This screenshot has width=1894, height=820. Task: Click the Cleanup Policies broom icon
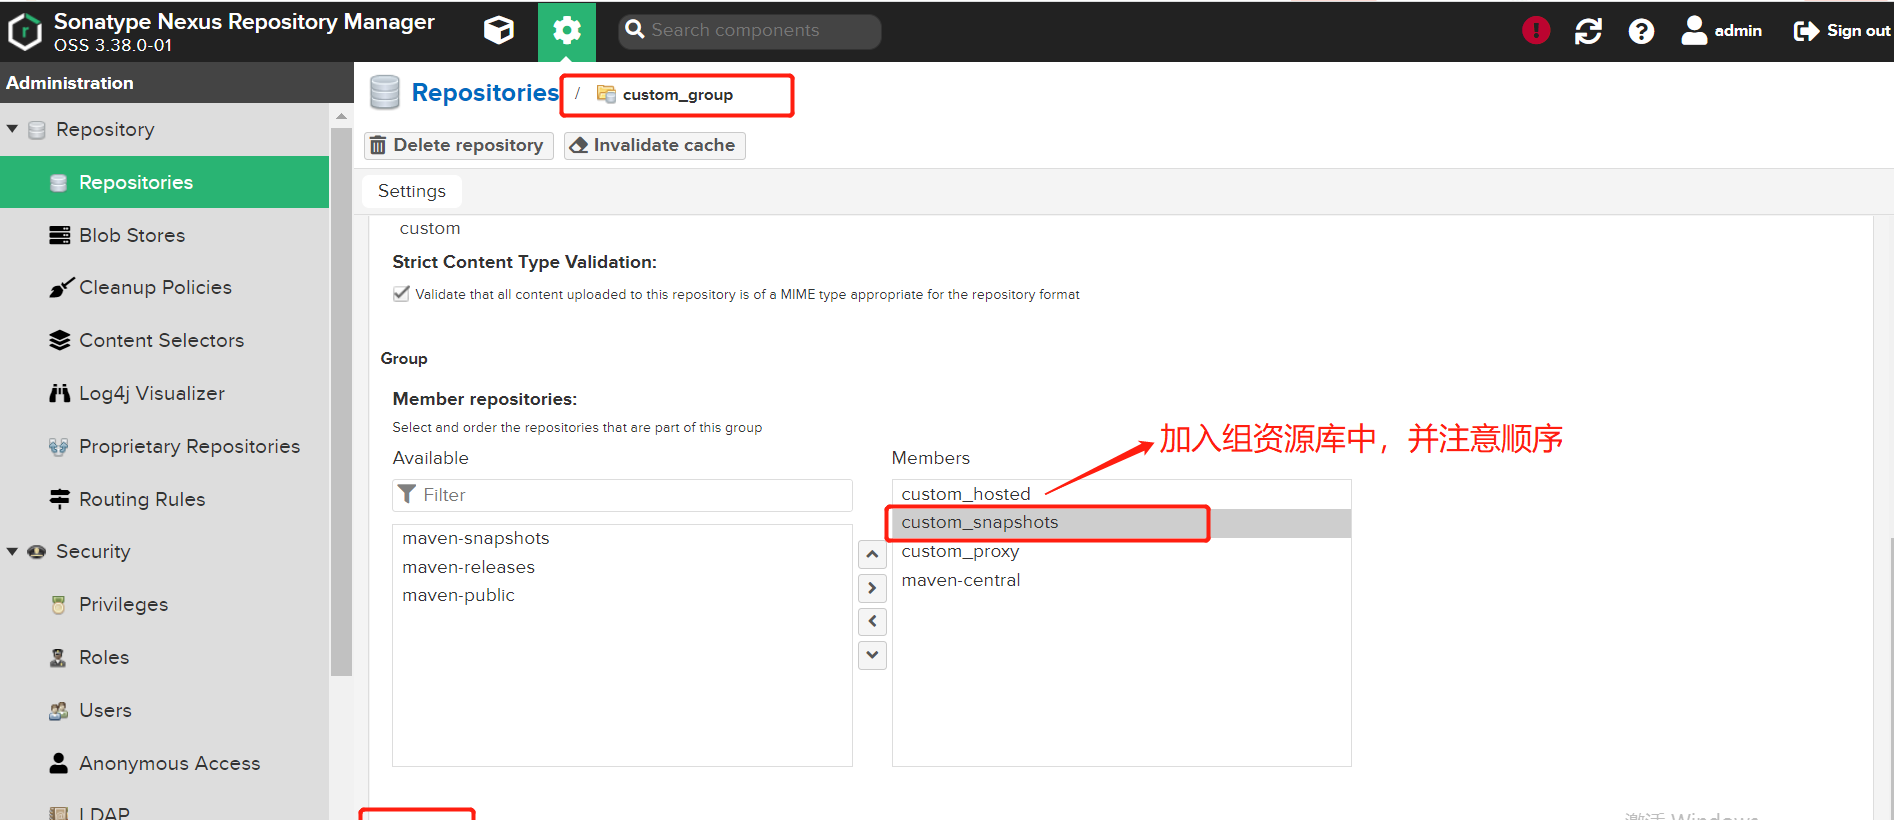click(61, 288)
